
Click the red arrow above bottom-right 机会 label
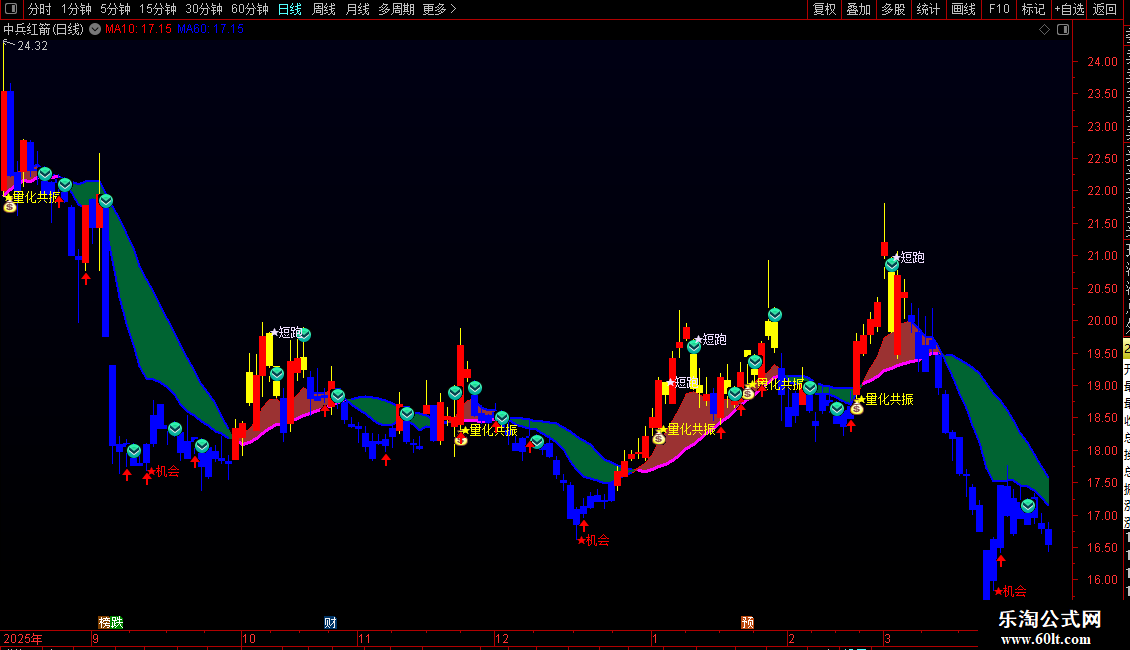point(1000,560)
